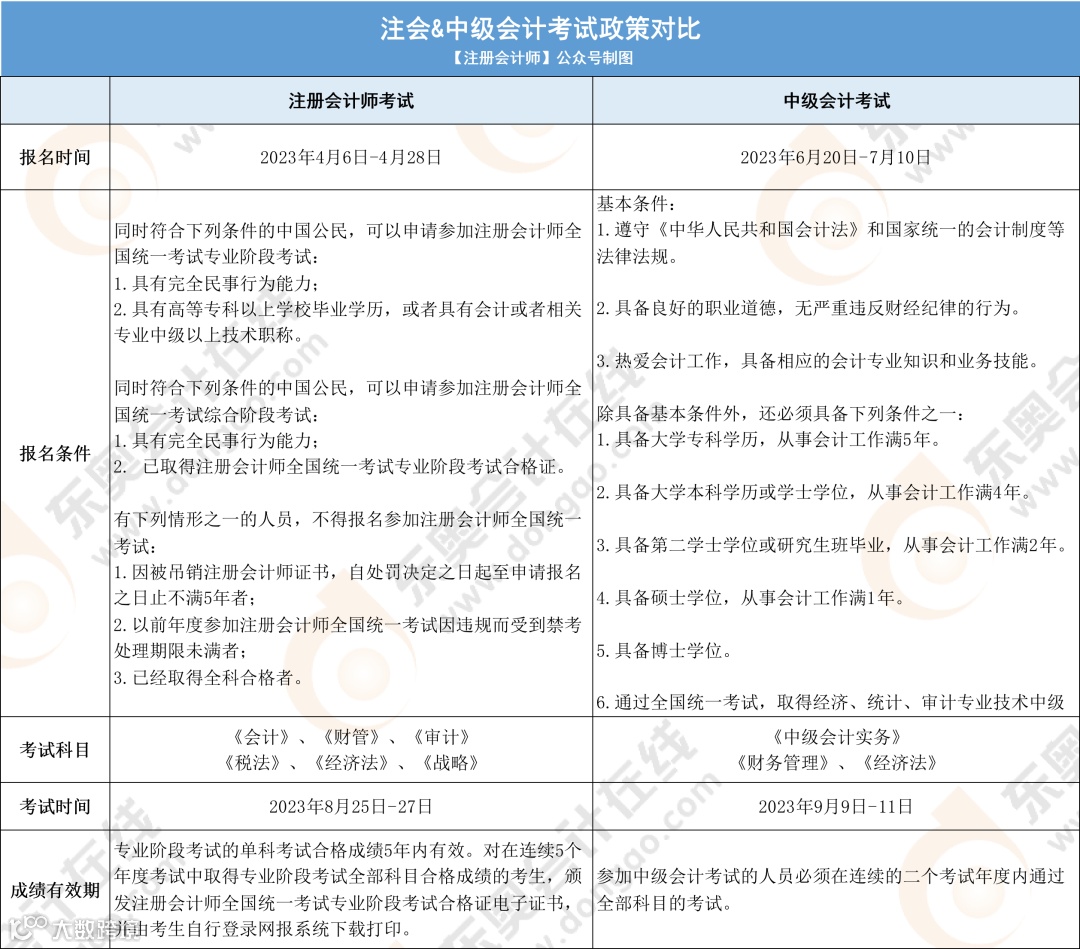This screenshot has width=1080, height=949.
Task: Click the title '注会&中级会计考试政策对比'
Action: pos(540,28)
